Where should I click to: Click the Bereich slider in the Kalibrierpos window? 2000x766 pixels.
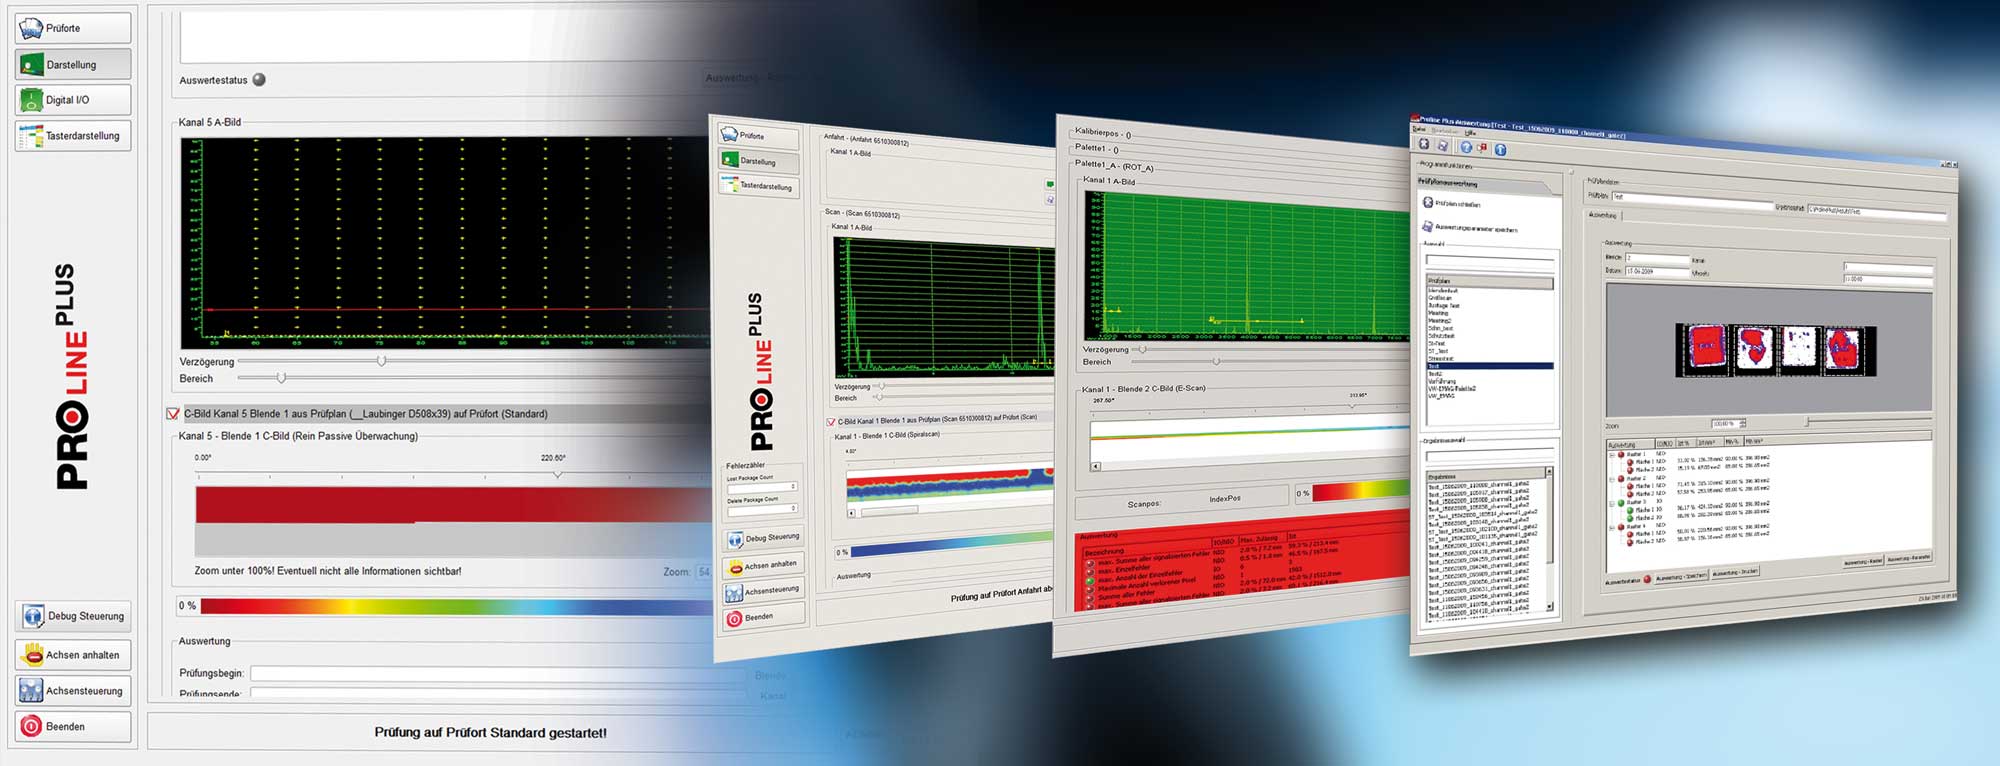pos(1216,362)
